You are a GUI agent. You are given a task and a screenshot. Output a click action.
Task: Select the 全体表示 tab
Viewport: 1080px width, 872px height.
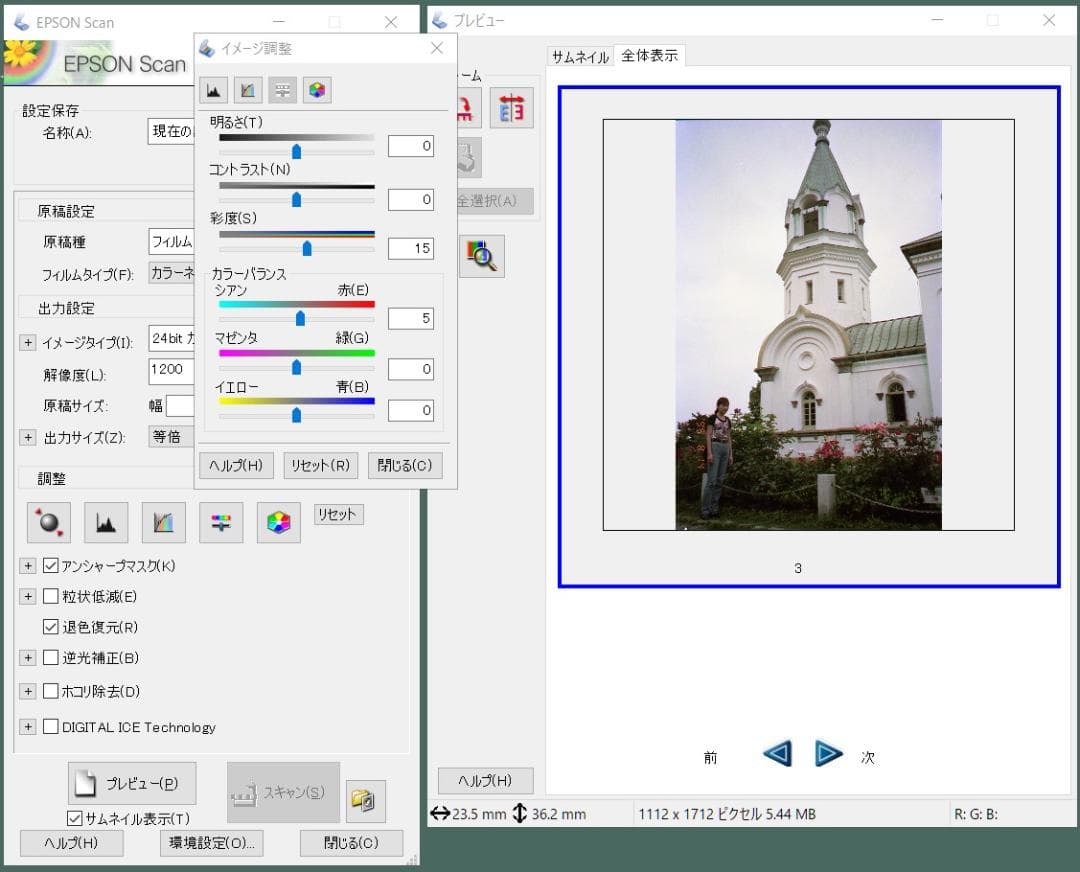coord(649,56)
